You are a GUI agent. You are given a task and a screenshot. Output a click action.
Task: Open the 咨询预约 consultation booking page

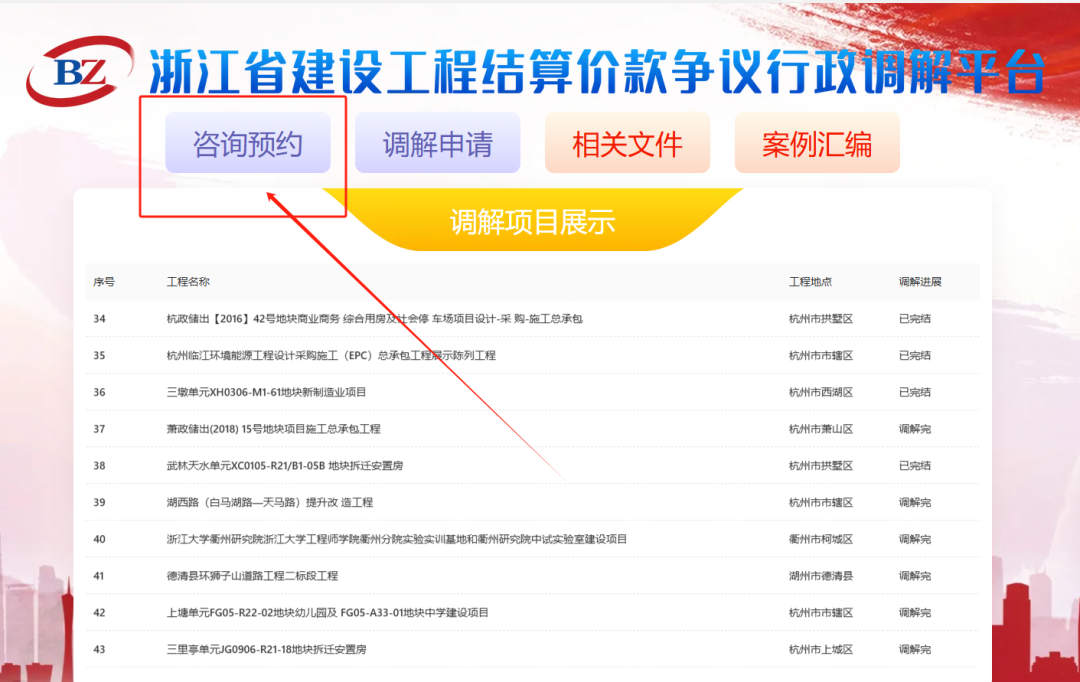tap(248, 141)
